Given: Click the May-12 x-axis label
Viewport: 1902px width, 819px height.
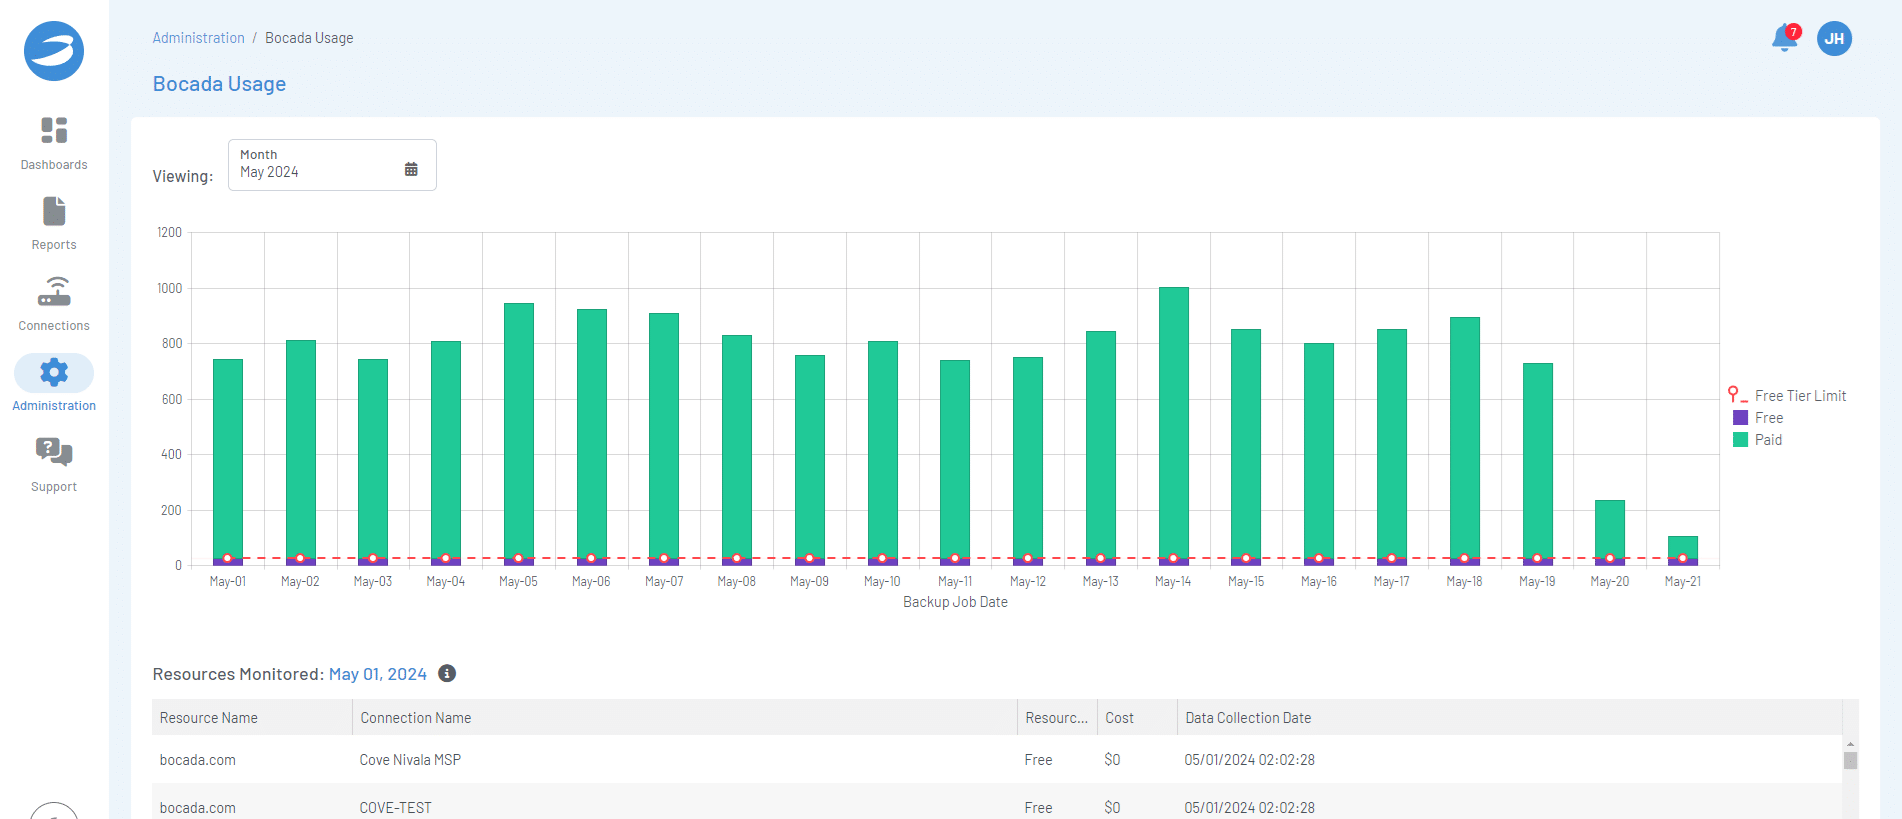Looking at the screenshot, I should (x=1028, y=581).
